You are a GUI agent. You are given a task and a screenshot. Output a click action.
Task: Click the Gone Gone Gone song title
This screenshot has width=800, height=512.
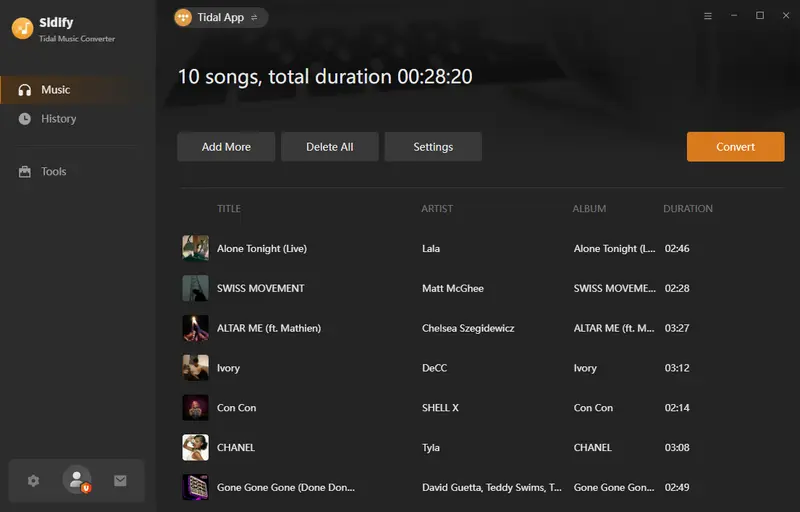(286, 488)
